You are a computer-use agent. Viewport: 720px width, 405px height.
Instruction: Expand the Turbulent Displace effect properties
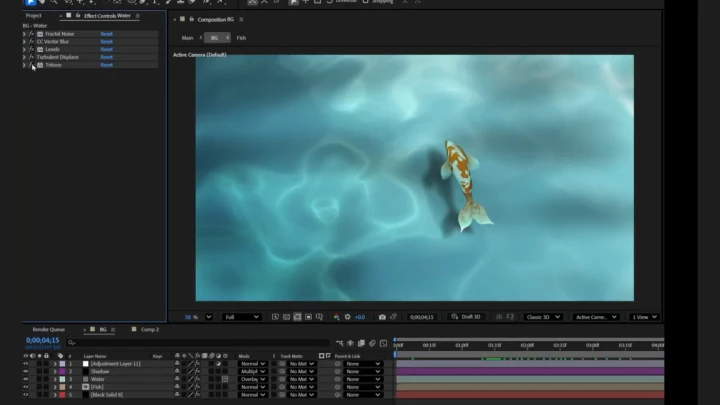click(x=24, y=57)
